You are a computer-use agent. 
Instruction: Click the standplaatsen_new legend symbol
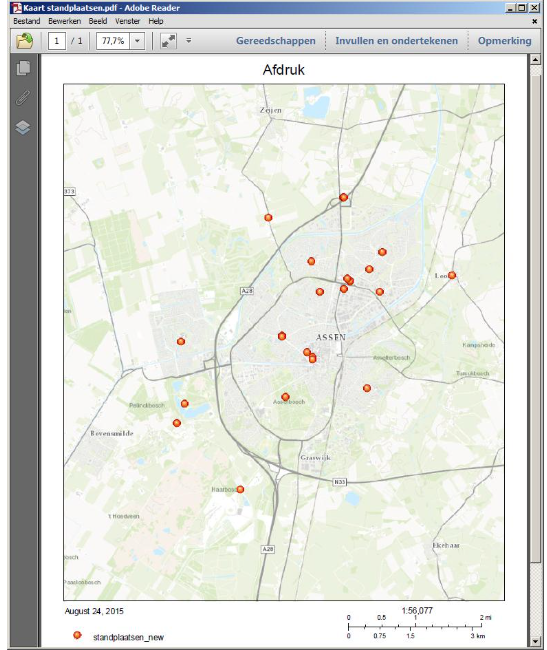pyautogui.click(x=77, y=635)
